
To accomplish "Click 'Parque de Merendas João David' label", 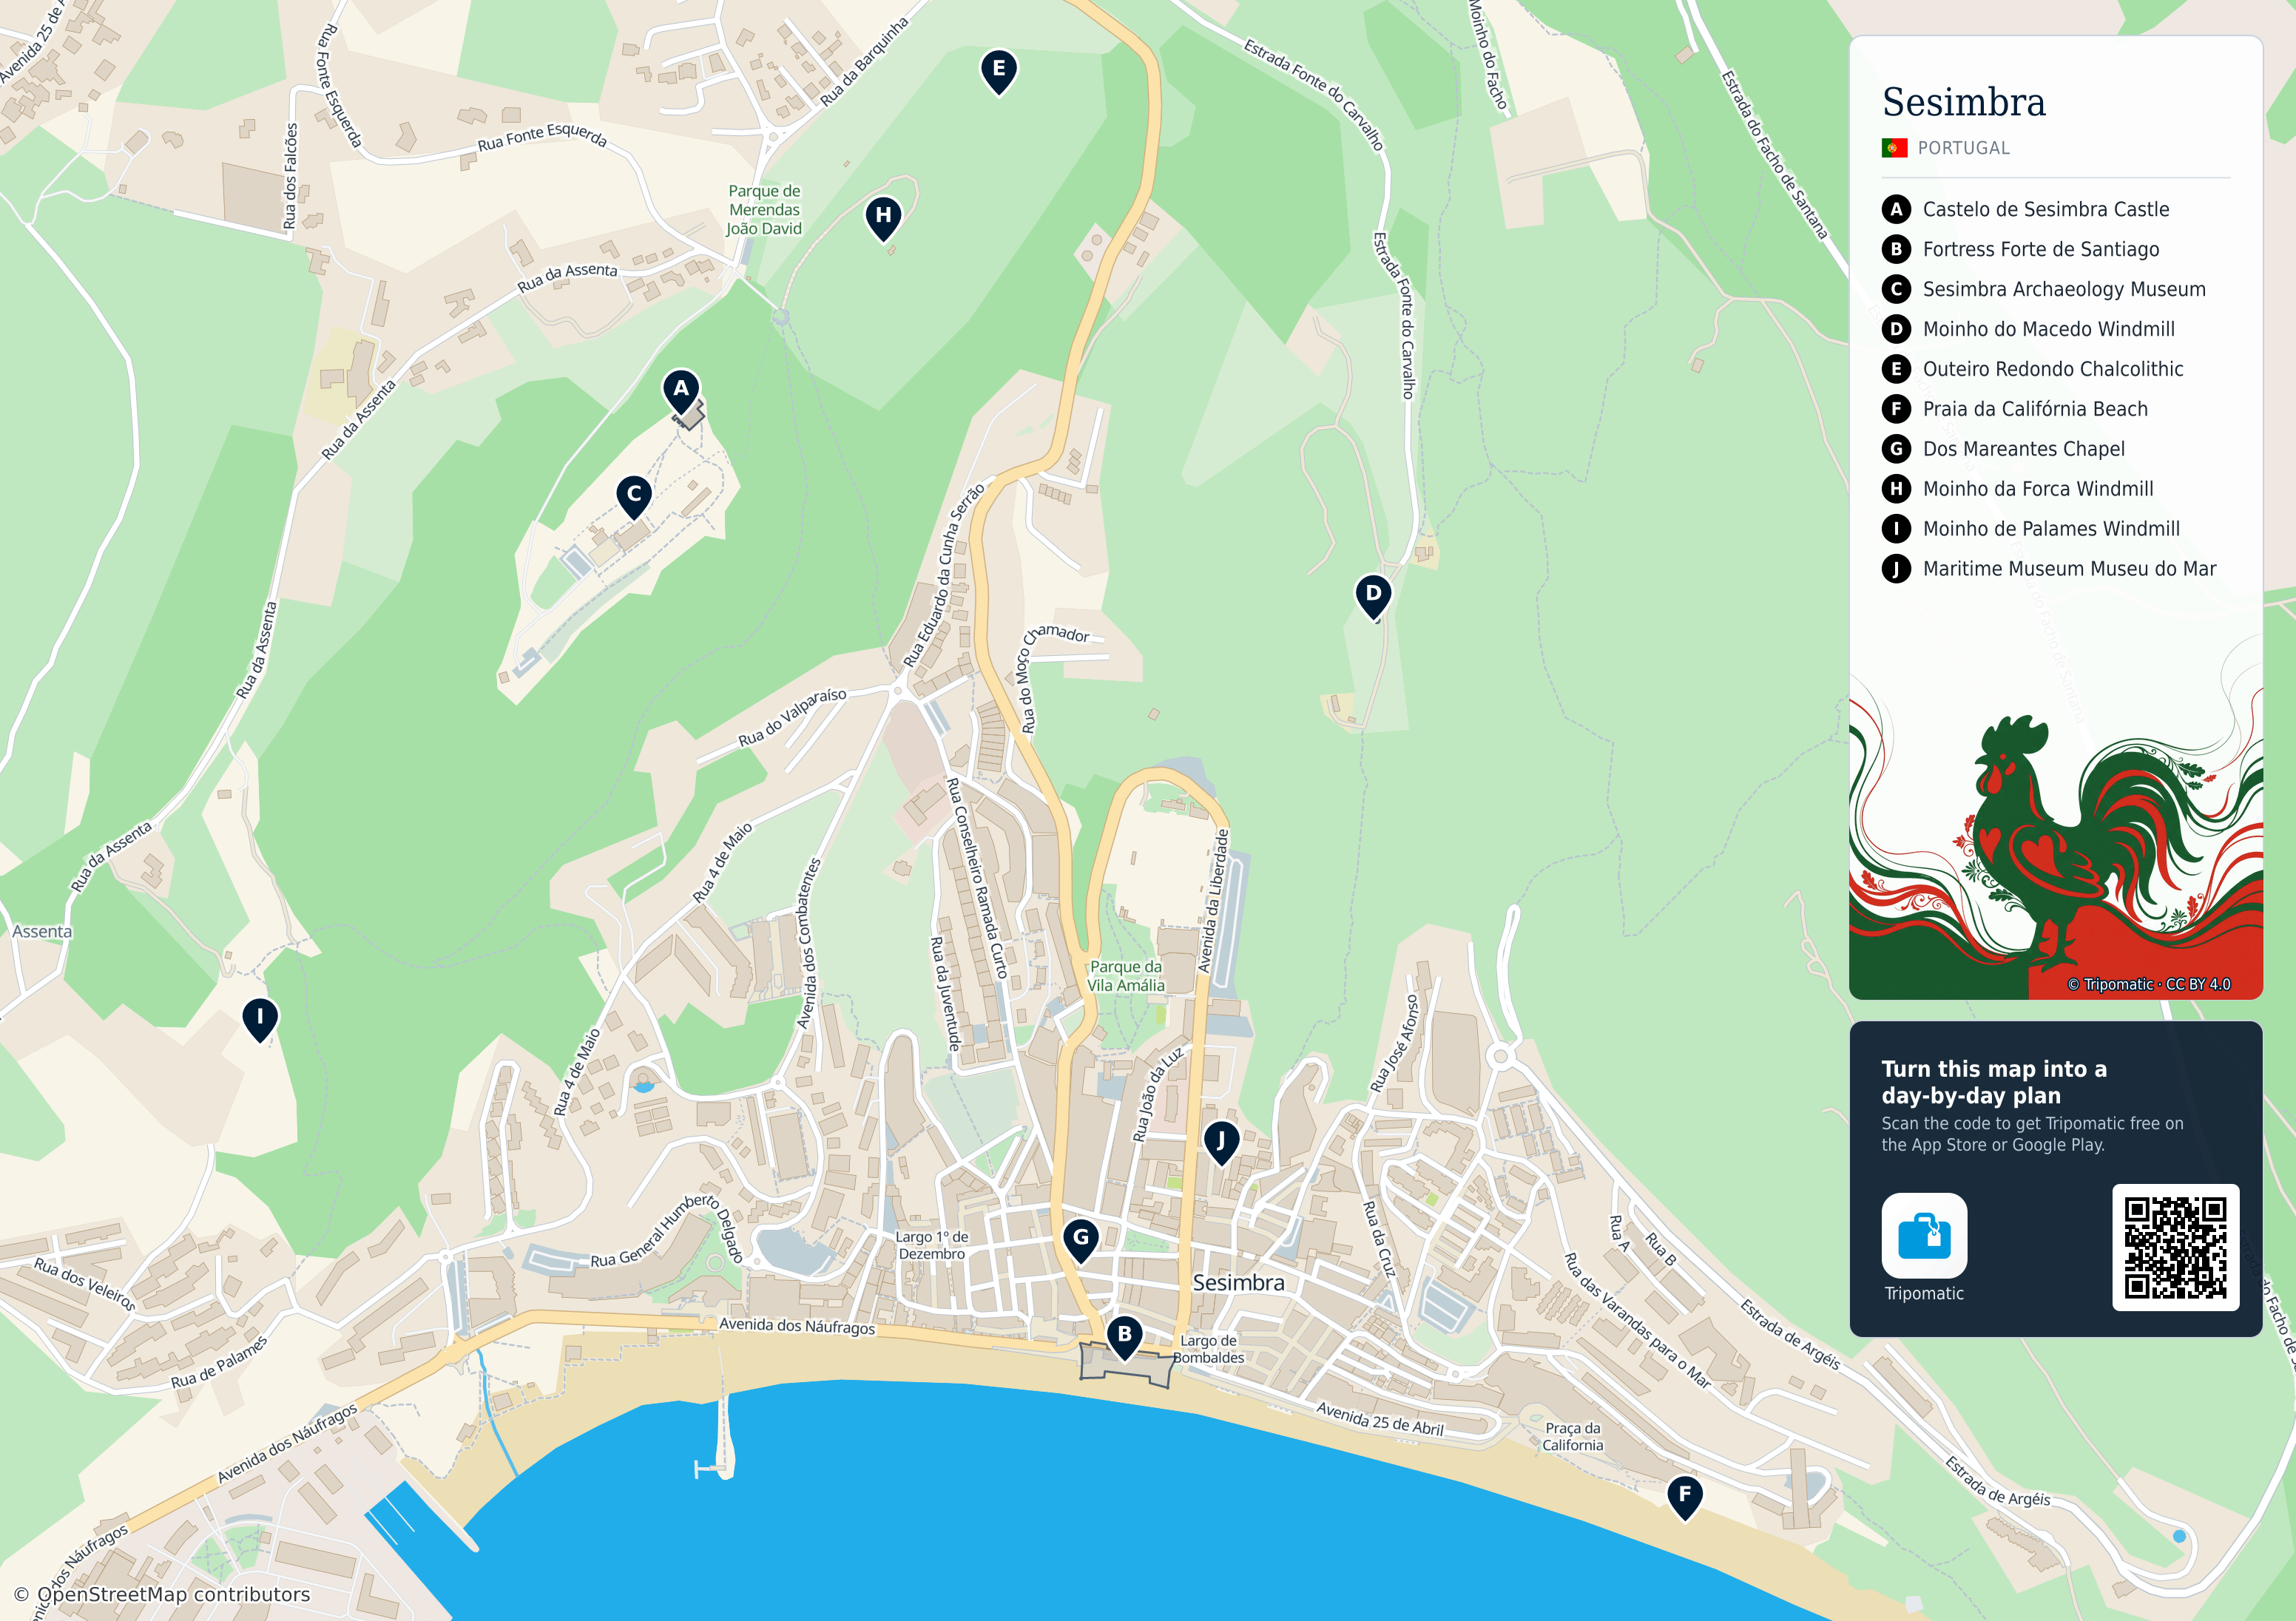I will (765, 210).
